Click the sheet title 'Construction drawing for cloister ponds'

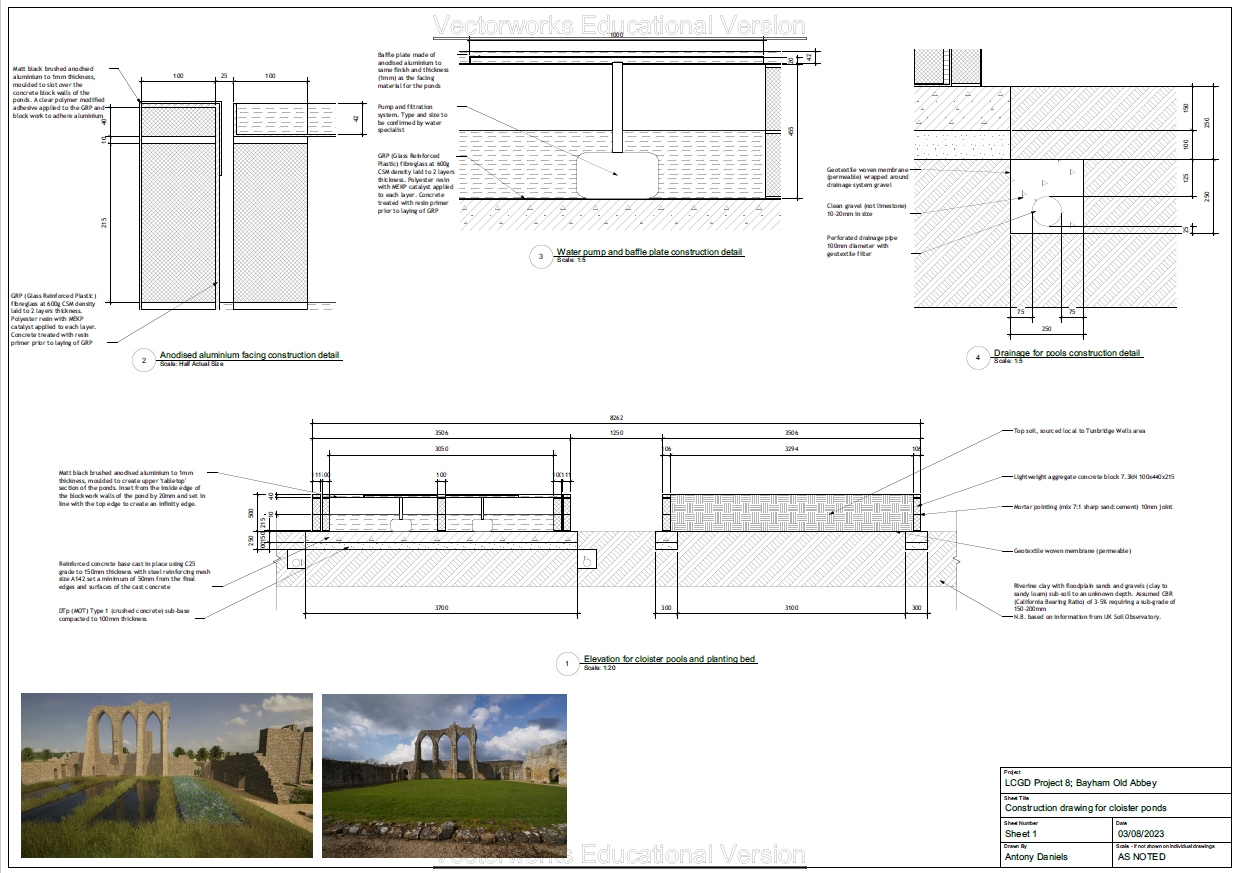(1085, 808)
